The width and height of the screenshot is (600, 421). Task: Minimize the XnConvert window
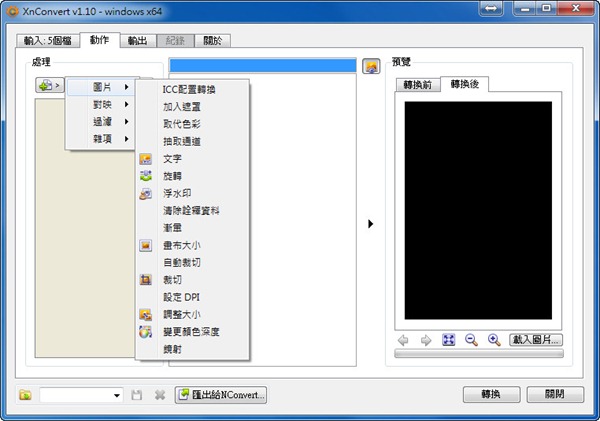tap(525, 8)
